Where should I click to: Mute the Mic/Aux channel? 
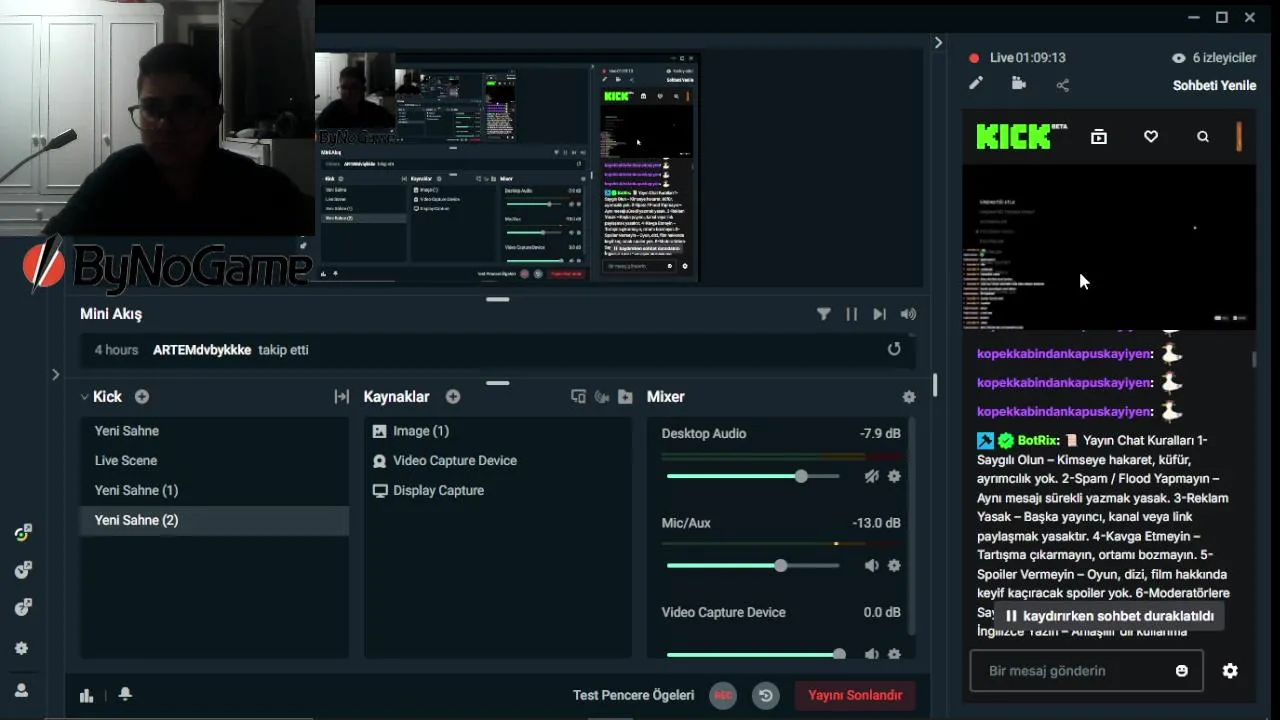(x=871, y=565)
